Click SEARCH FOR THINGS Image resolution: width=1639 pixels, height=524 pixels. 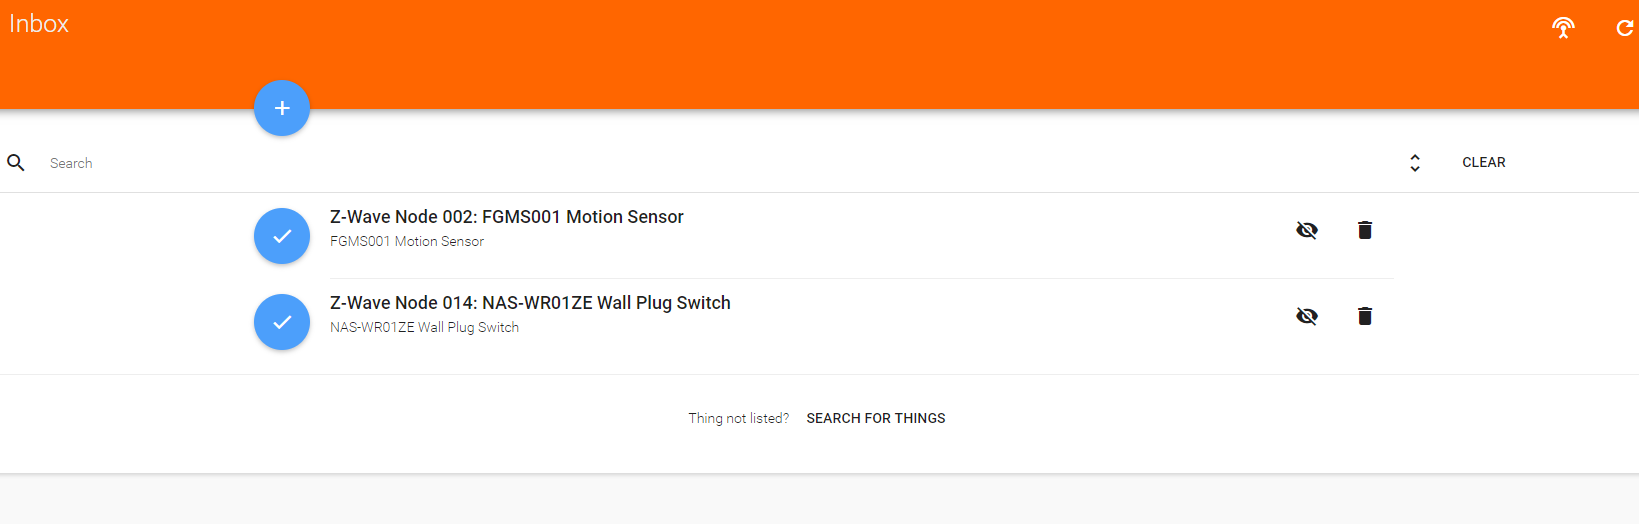[875, 418]
